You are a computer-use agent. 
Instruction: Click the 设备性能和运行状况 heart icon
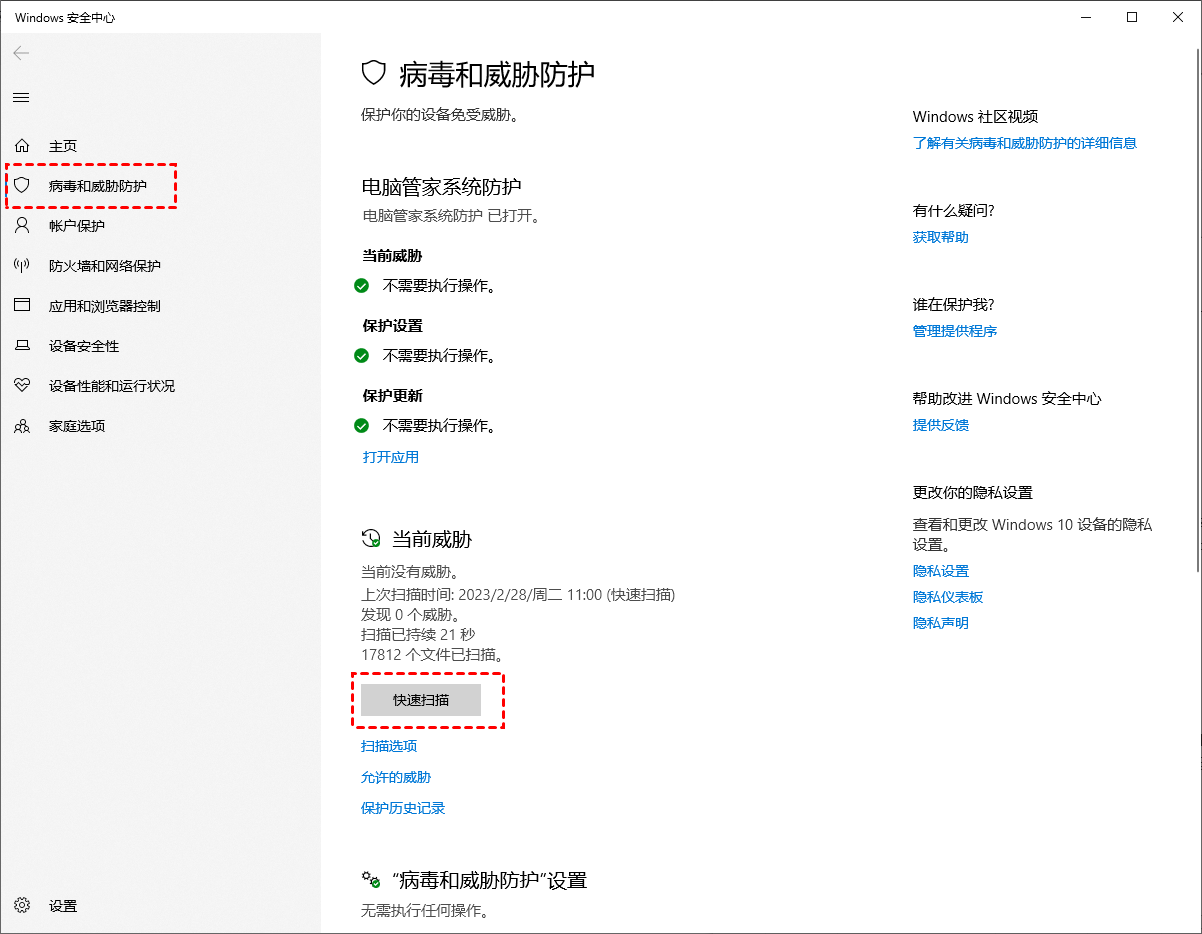[x=22, y=386]
